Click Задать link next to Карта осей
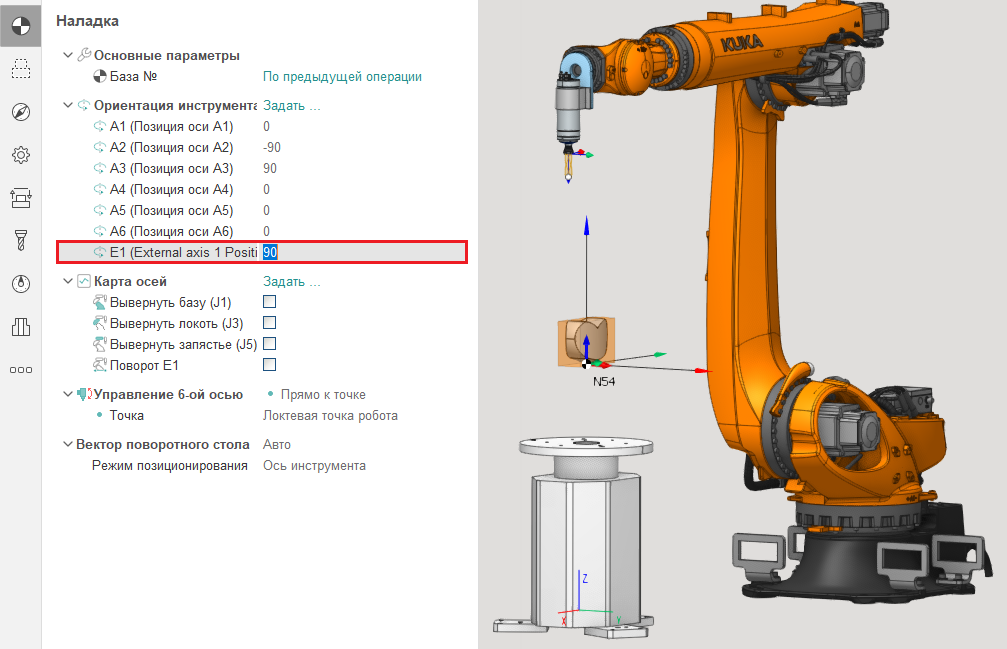 tap(291, 281)
